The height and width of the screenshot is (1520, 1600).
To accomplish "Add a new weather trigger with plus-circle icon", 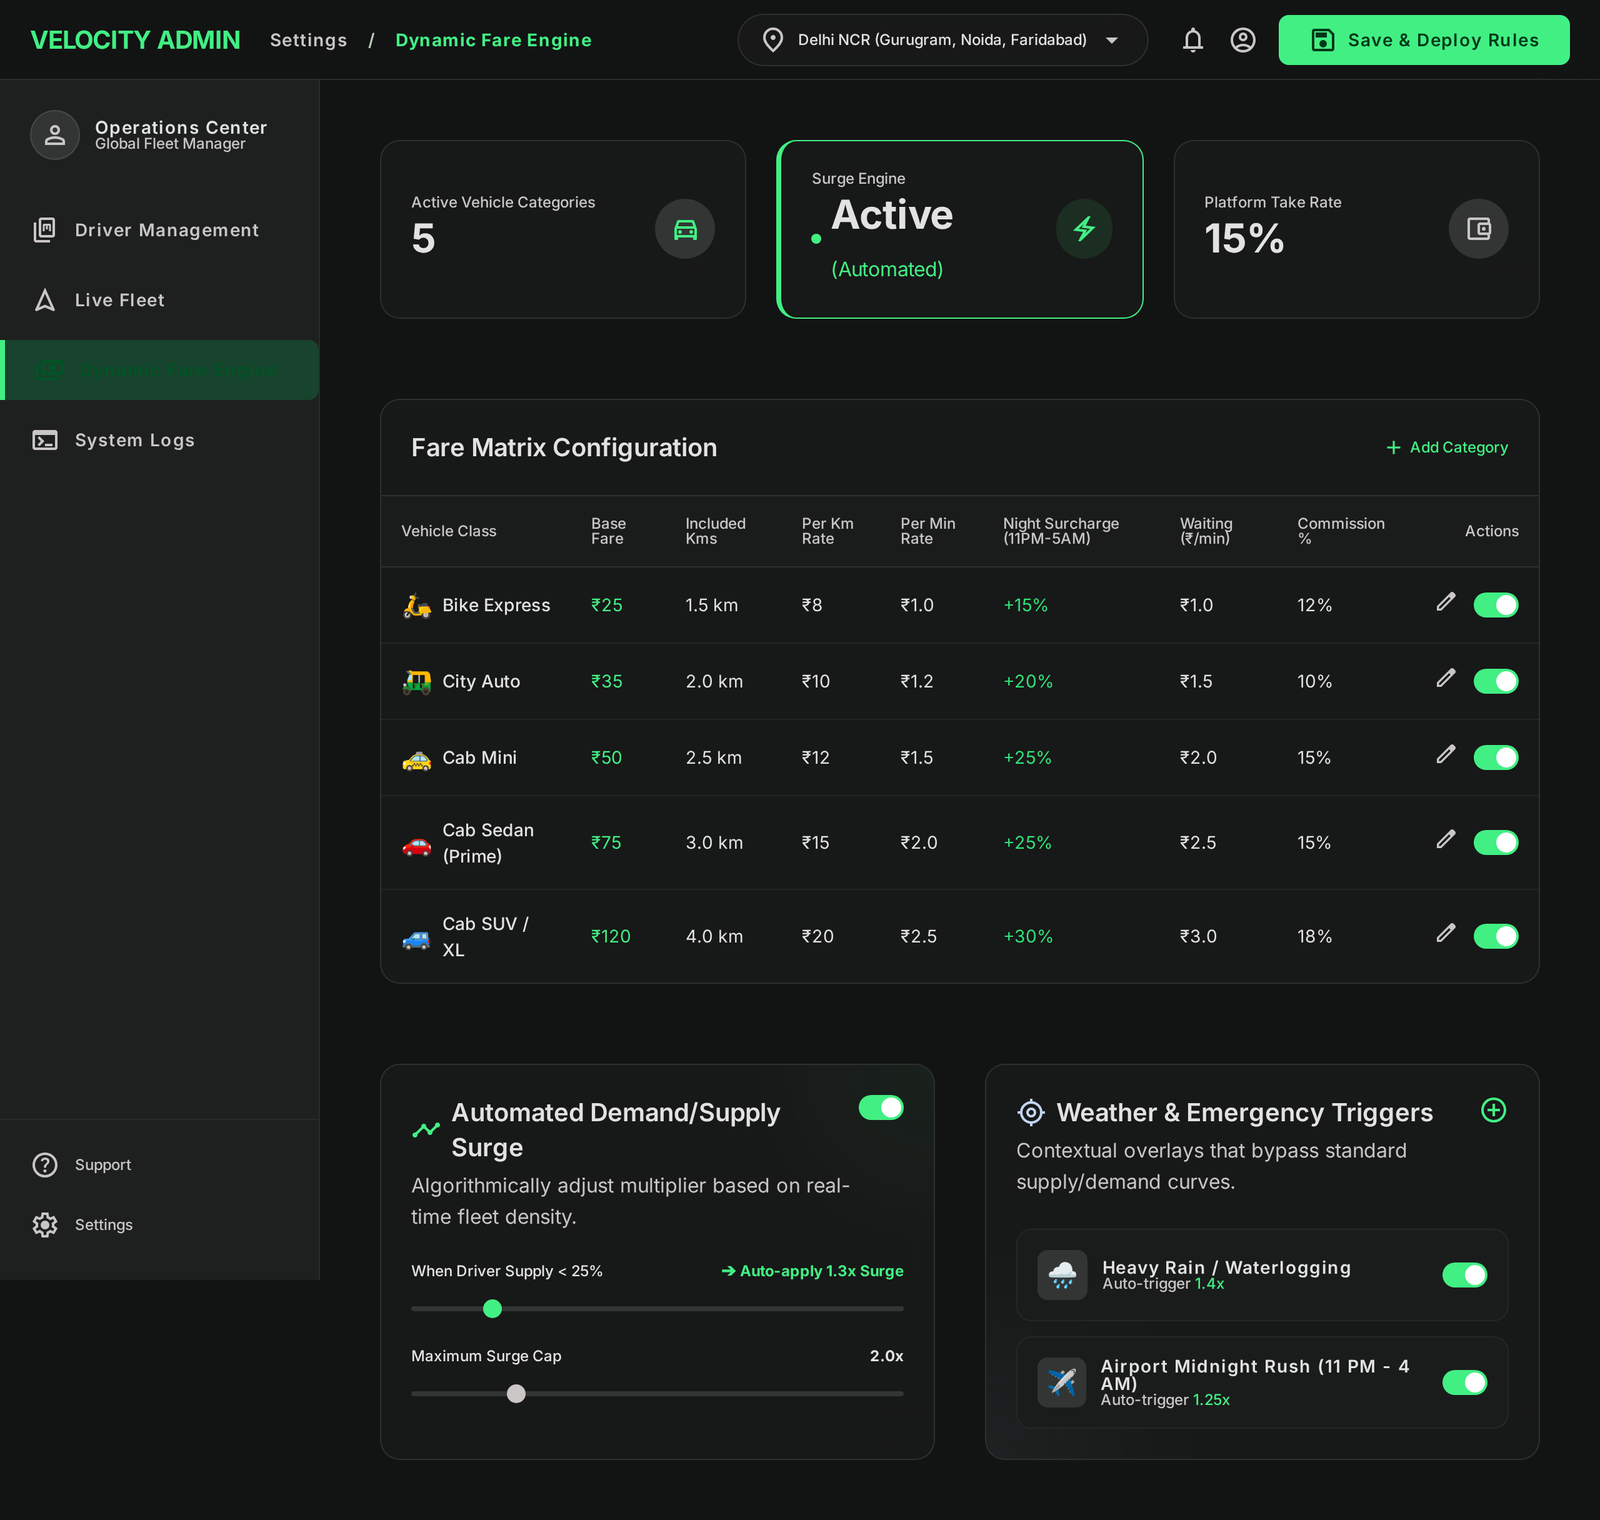I will pos(1494,1110).
